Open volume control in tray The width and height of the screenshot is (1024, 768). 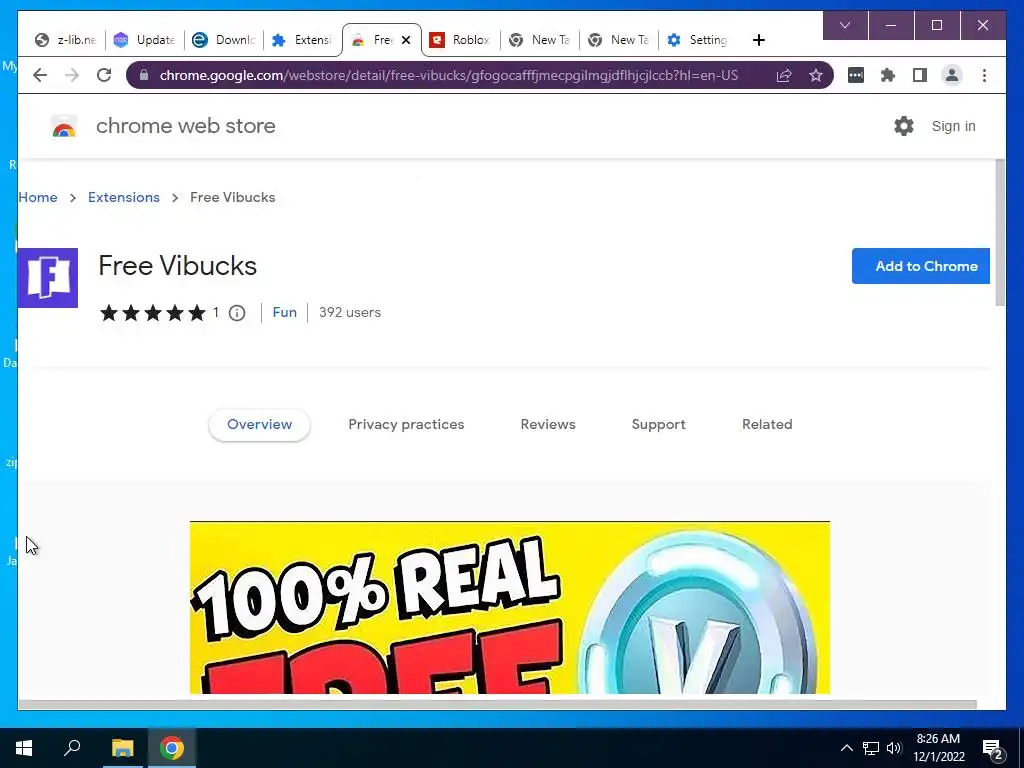[x=894, y=748]
